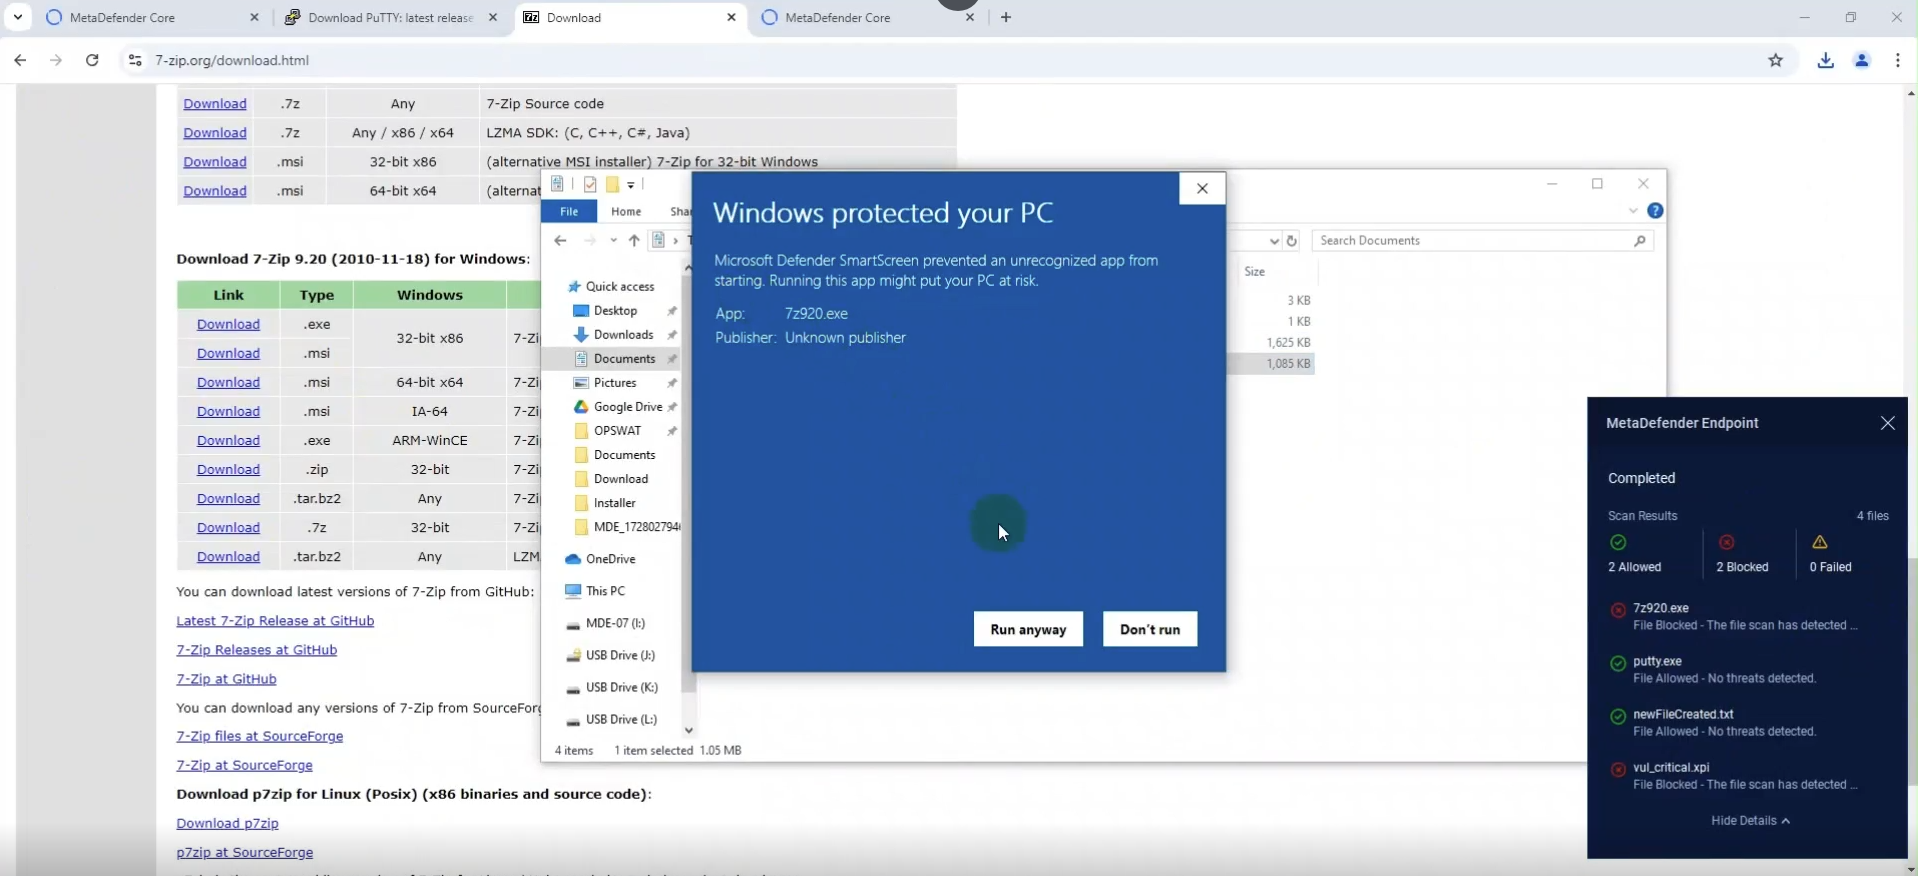Collapse results with Hide Details
This screenshot has width=1918, height=876.
[x=1750, y=820]
